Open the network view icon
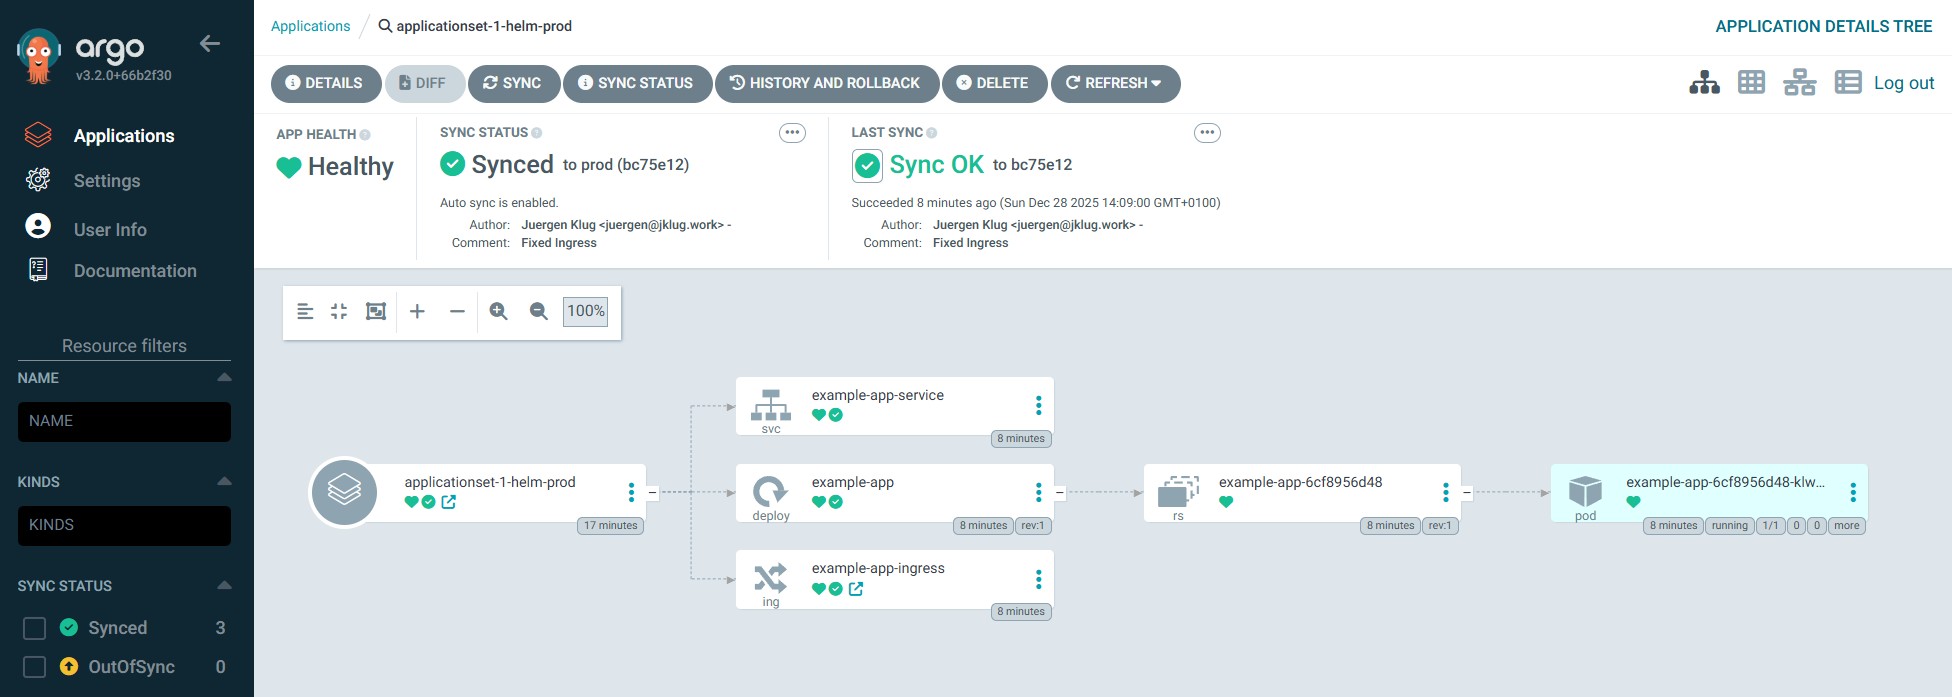The width and height of the screenshot is (1952, 697). point(1799,83)
